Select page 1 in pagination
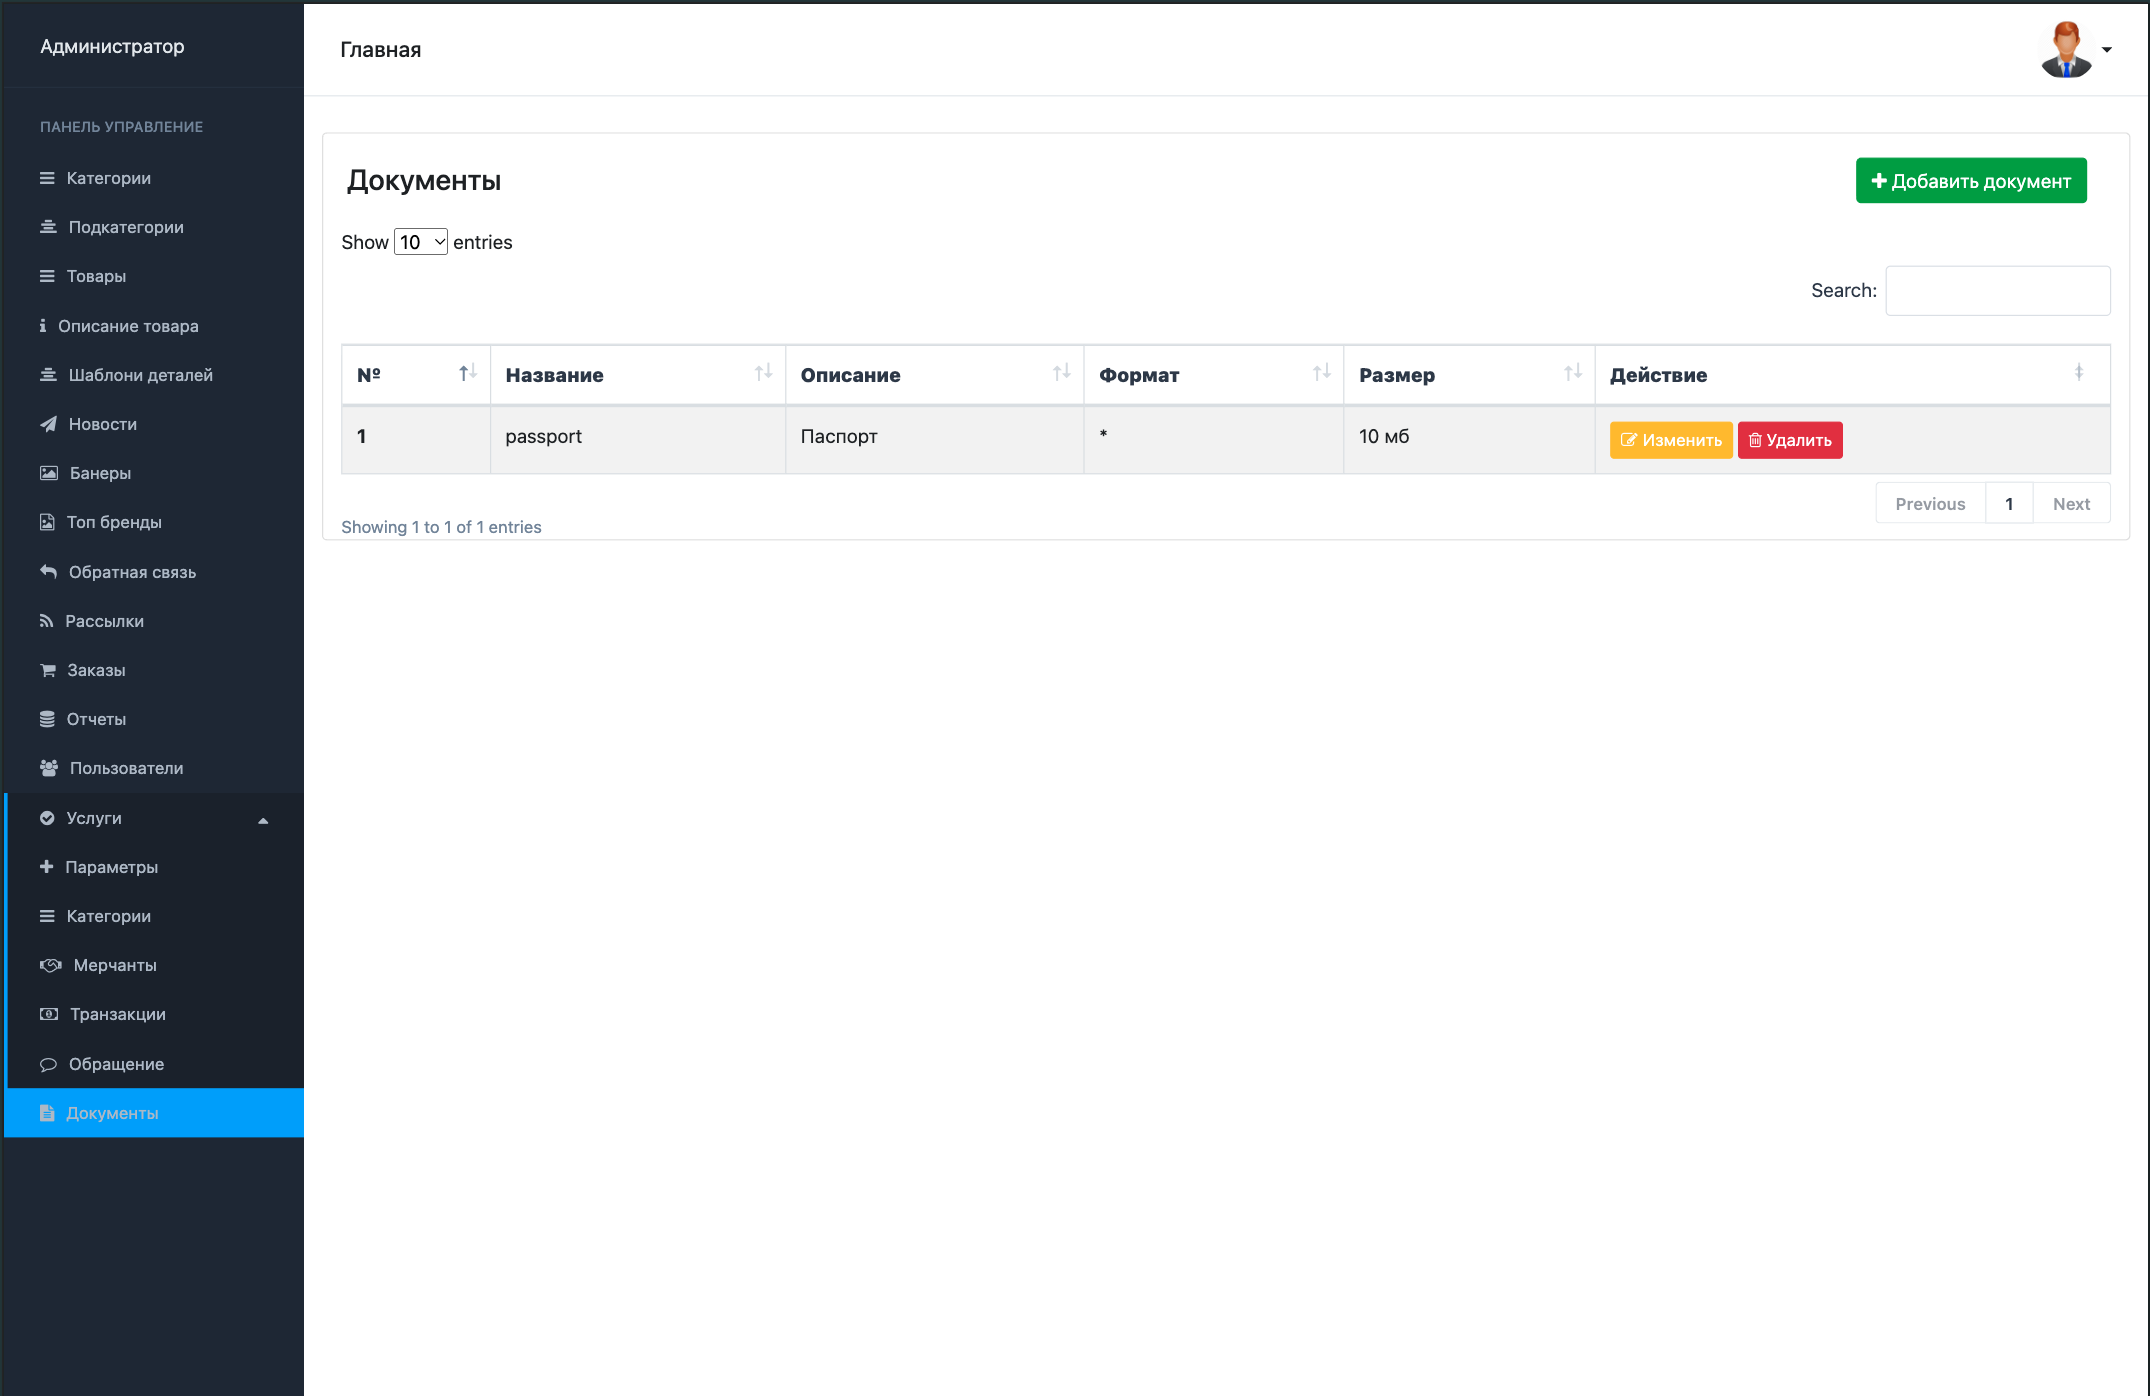Image resolution: width=2150 pixels, height=1396 pixels. pyautogui.click(x=2009, y=504)
